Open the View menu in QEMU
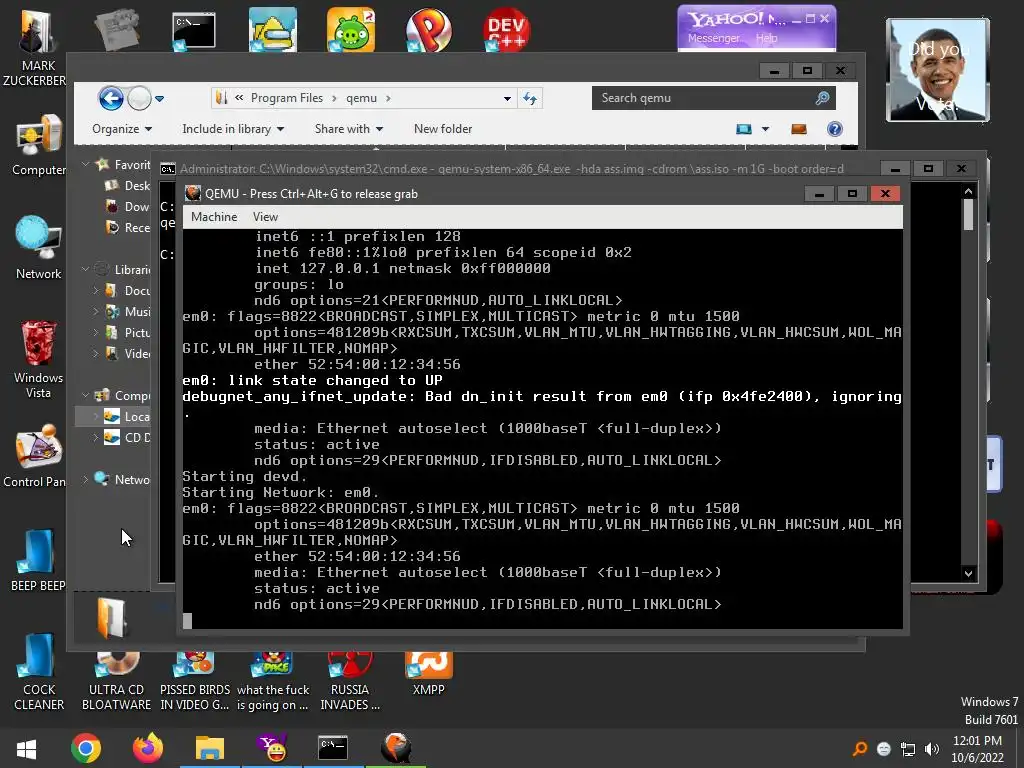The height and width of the screenshot is (768, 1024). tap(265, 217)
